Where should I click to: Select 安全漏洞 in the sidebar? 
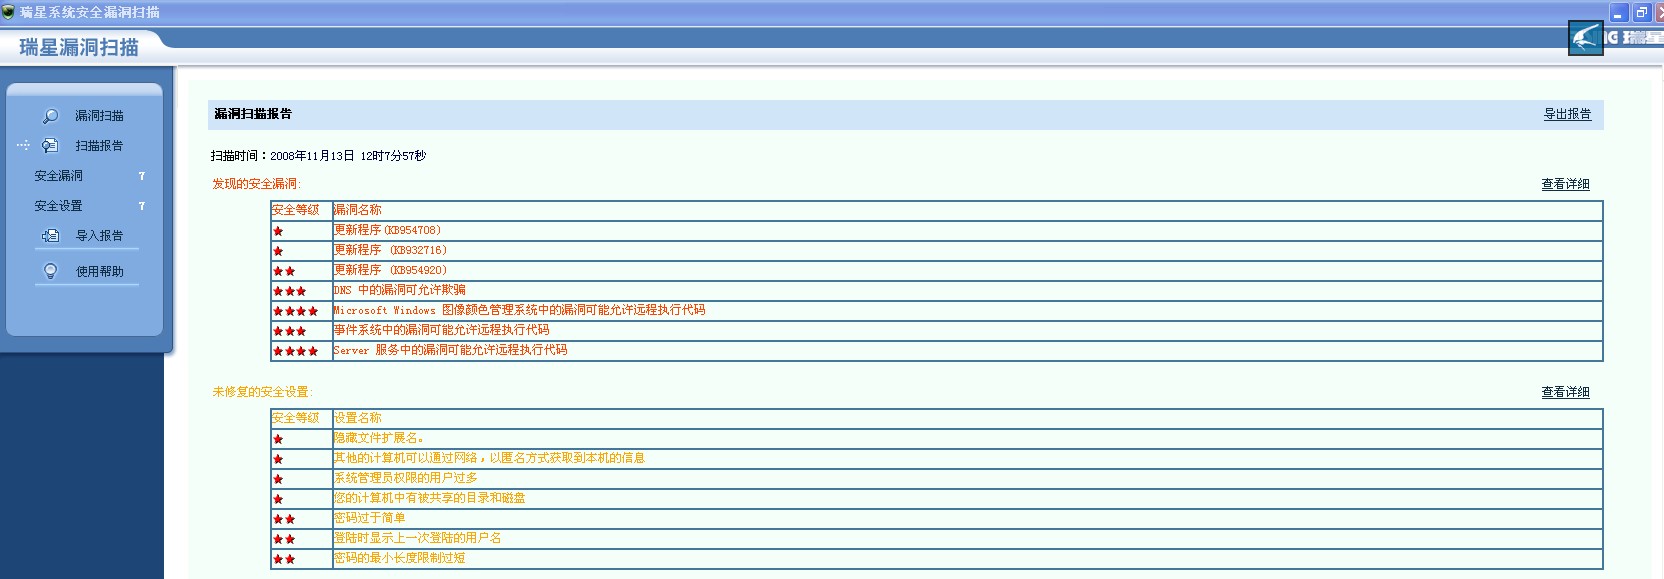tap(59, 176)
